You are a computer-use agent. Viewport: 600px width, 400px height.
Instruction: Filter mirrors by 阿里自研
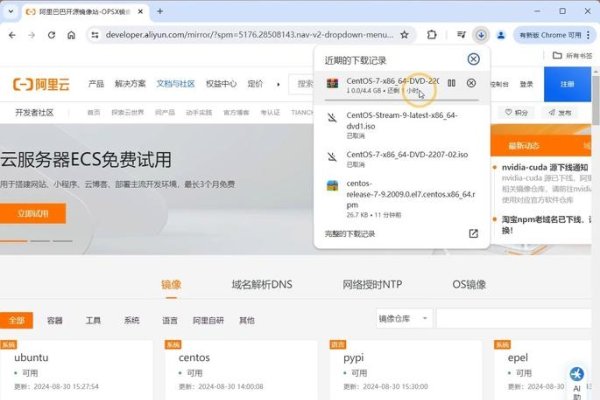pyautogui.click(x=208, y=320)
